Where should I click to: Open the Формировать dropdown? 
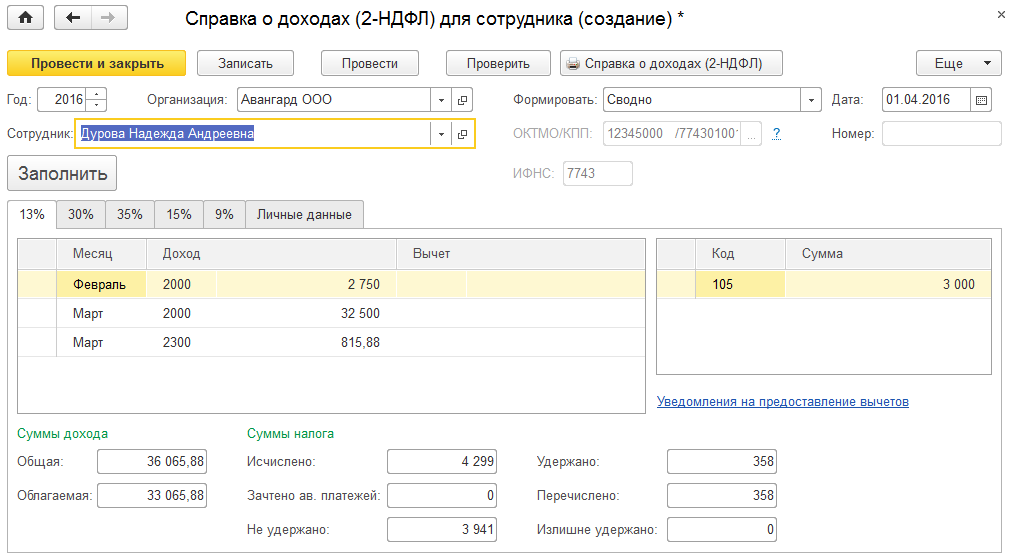point(810,100)
